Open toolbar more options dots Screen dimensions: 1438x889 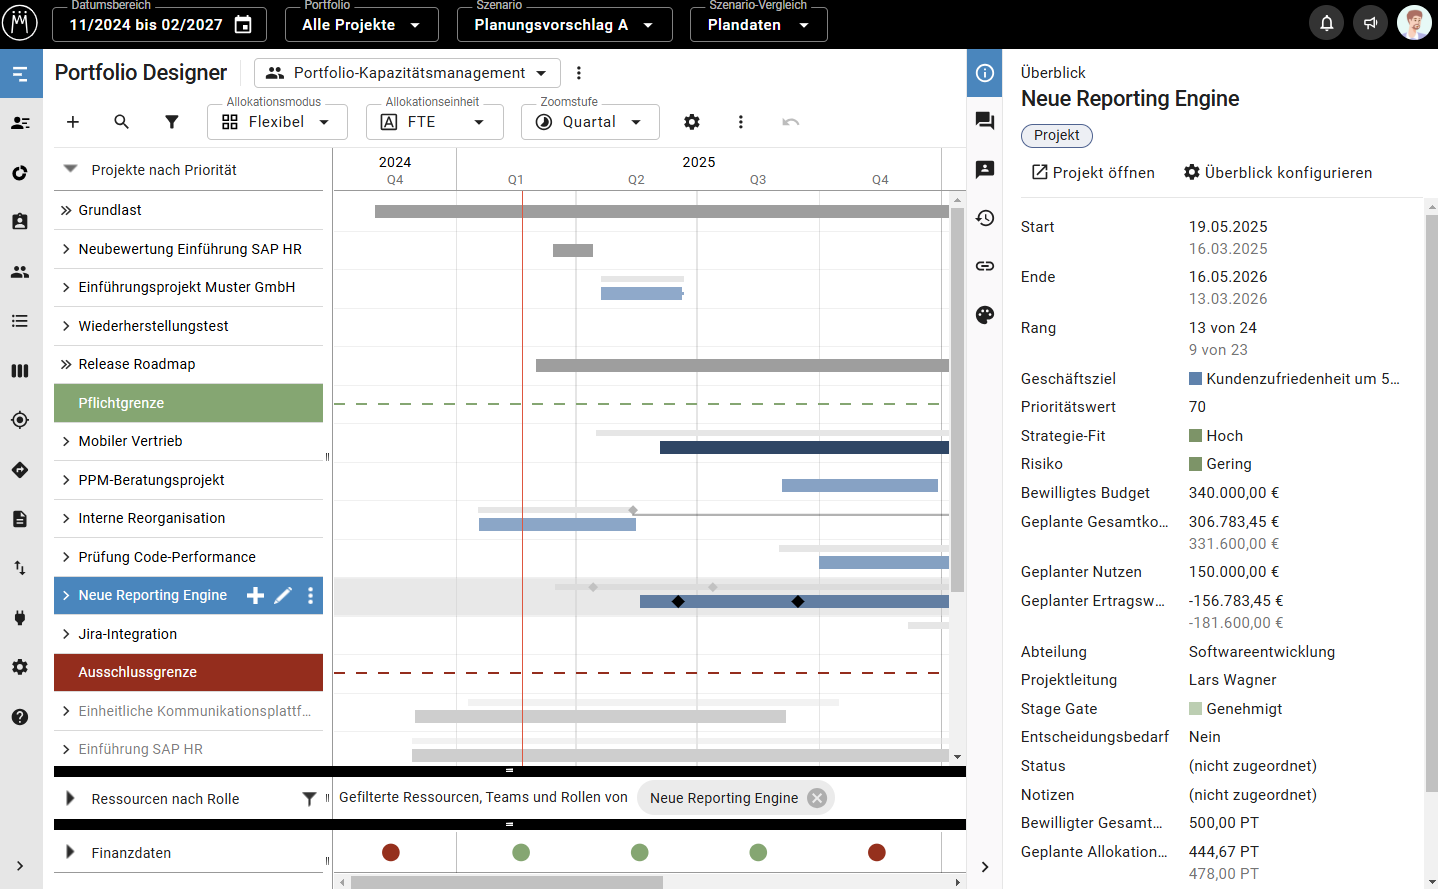click(x=740, y=122)
